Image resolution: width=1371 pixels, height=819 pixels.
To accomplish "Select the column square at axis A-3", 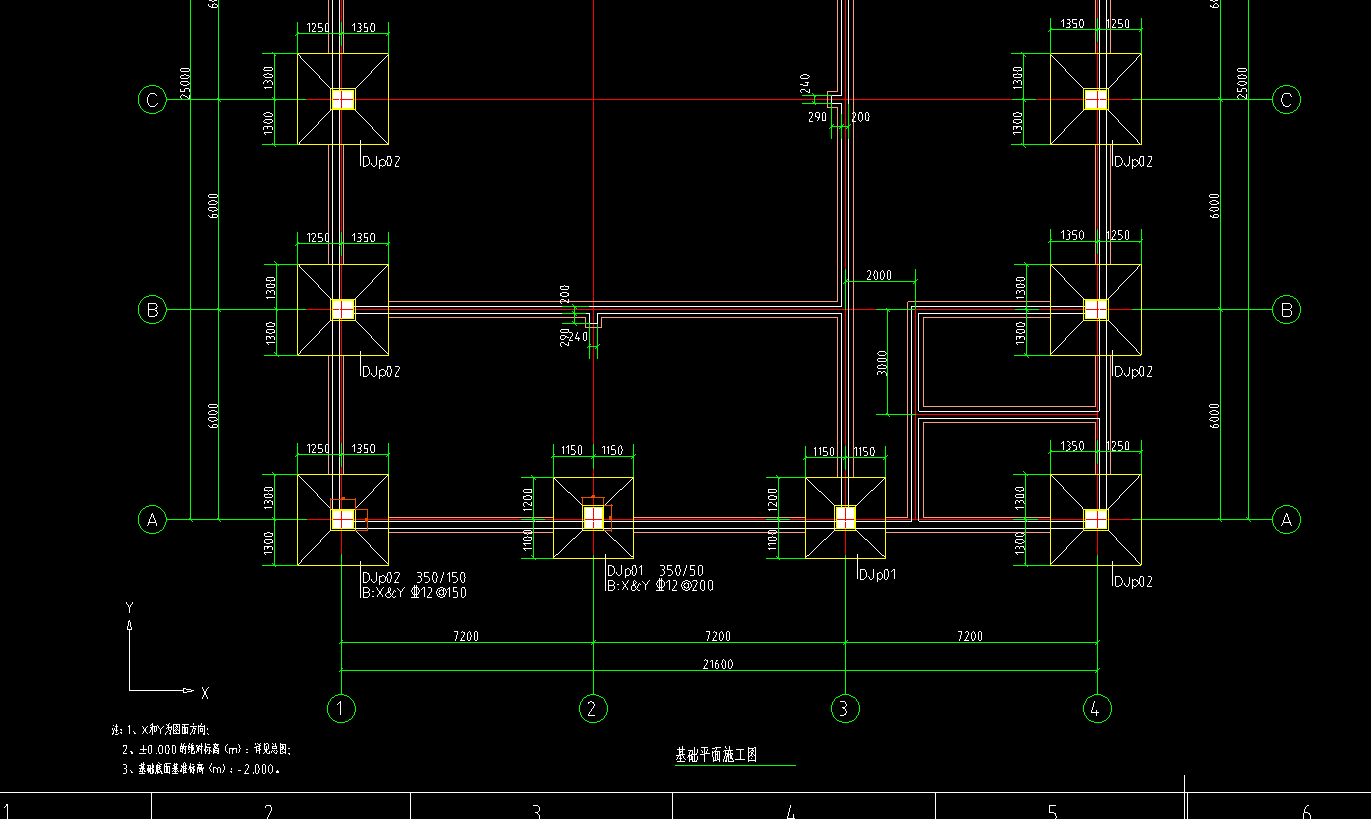I will (846, 517).
